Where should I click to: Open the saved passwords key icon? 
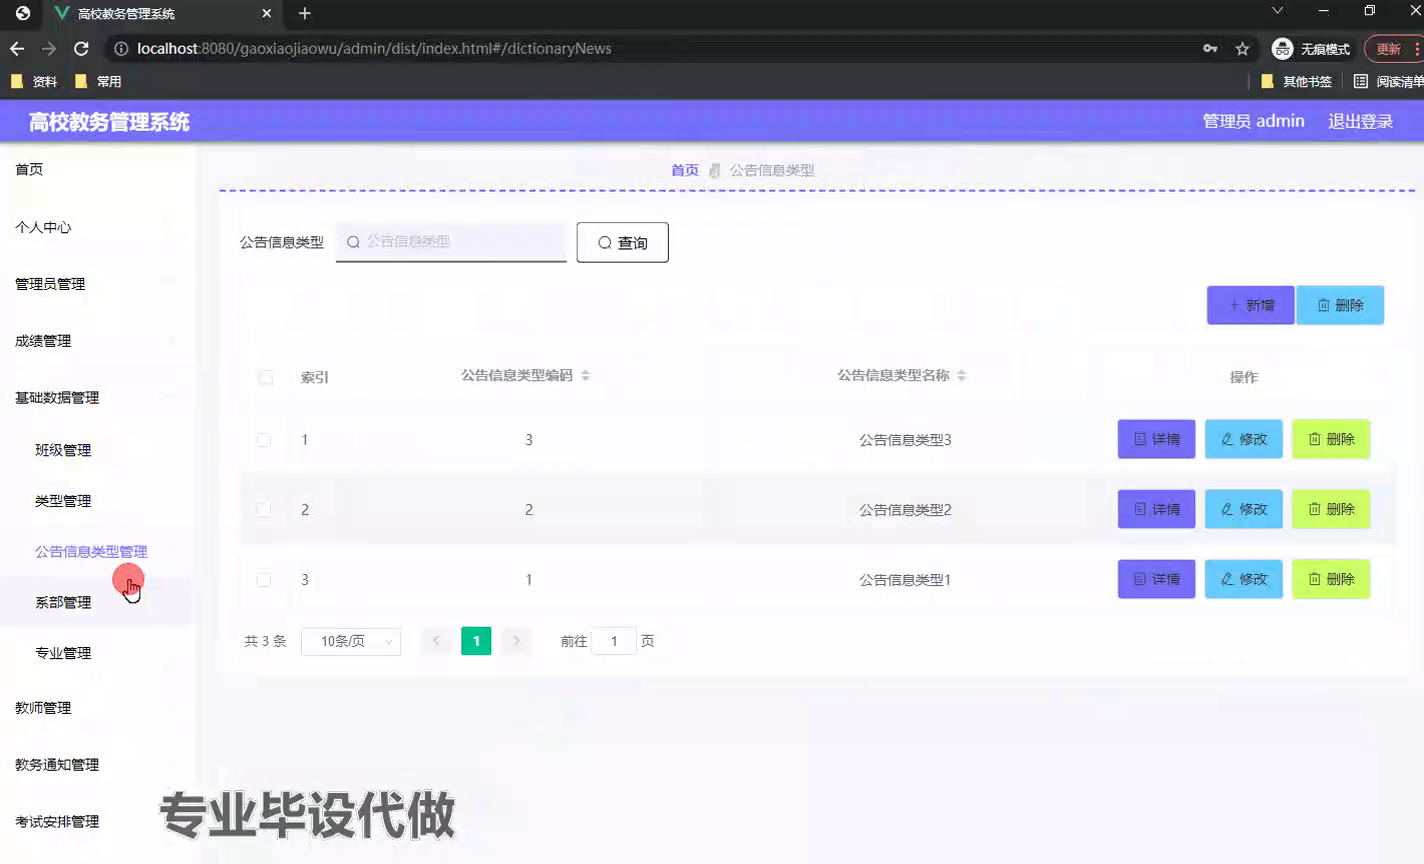coord(1210,48)
